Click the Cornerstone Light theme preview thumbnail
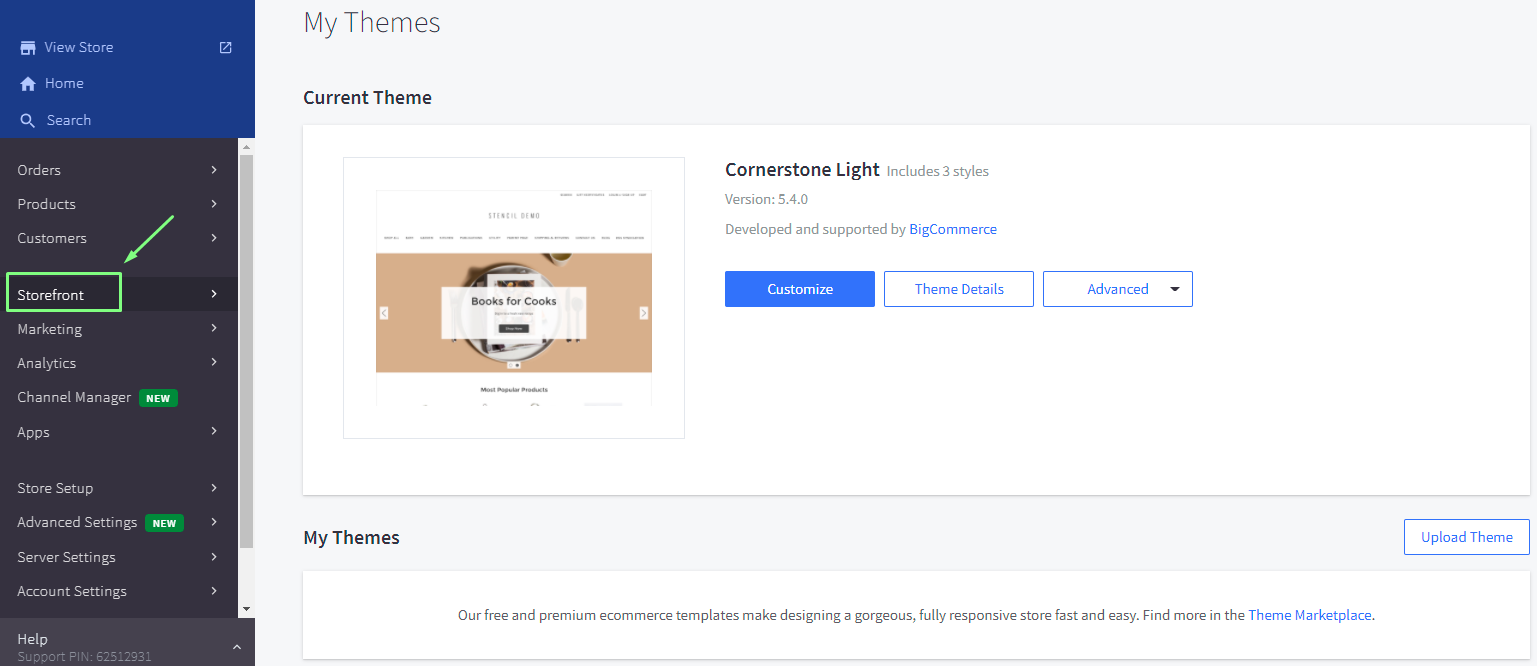1537x666 pixels. (x=513, y=297)
